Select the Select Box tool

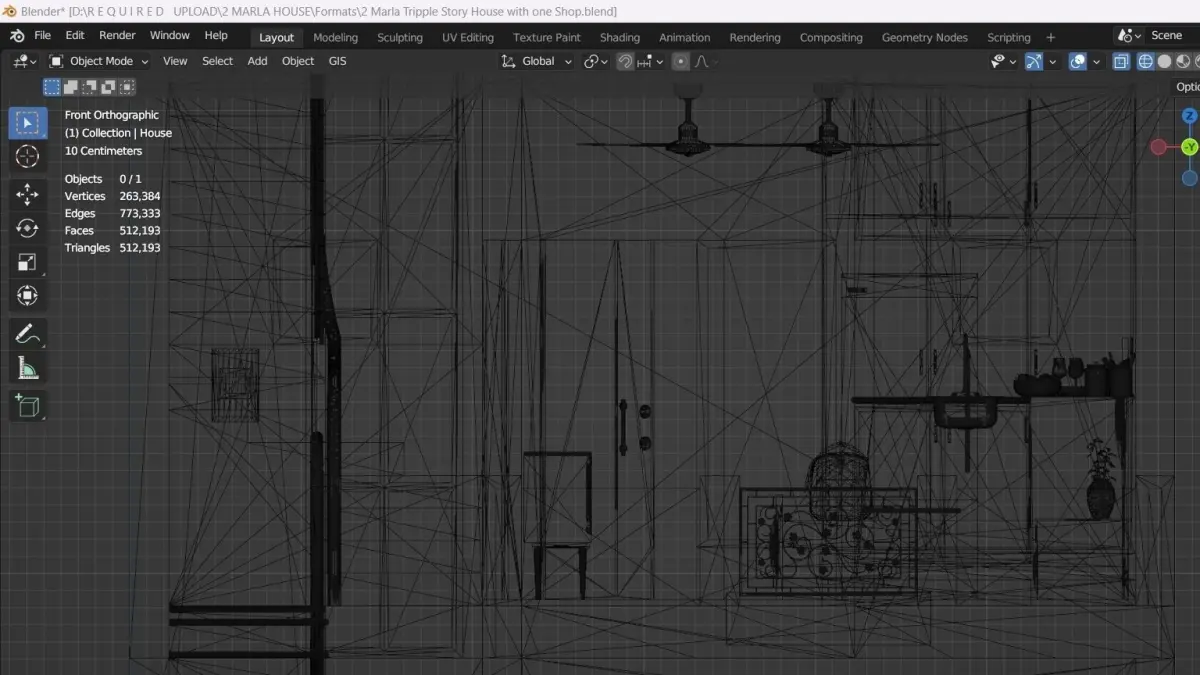coord(27,123)
